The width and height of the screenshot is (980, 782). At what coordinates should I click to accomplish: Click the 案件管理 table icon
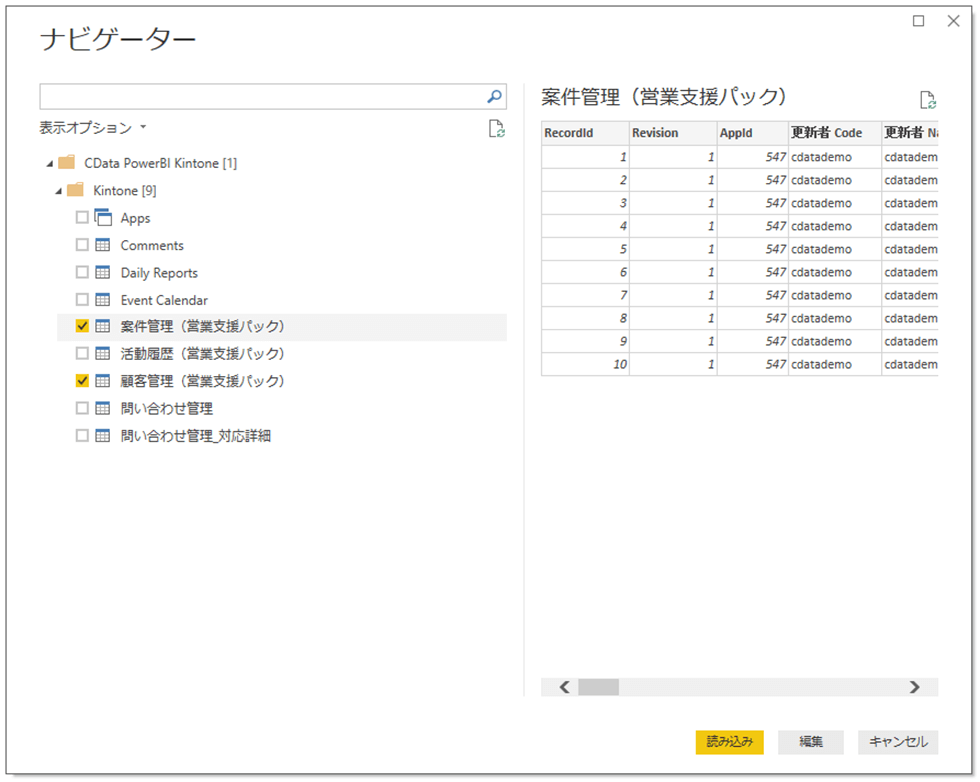(103, 326)
